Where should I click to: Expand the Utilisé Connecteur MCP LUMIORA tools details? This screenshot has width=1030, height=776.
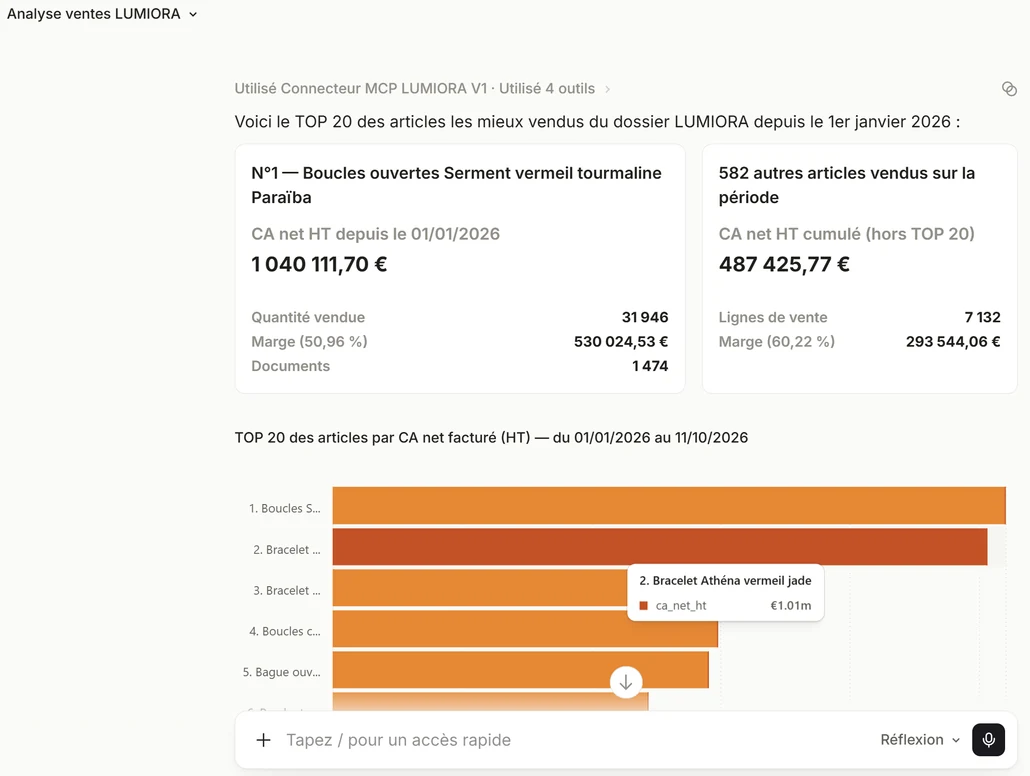coord(422,89)
